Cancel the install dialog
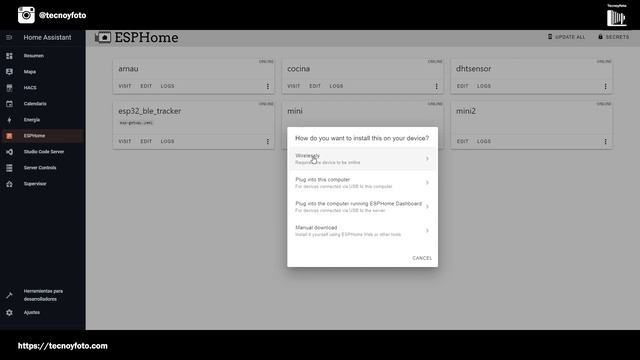This screenshot has height=360, width=640. pos(422,258)
